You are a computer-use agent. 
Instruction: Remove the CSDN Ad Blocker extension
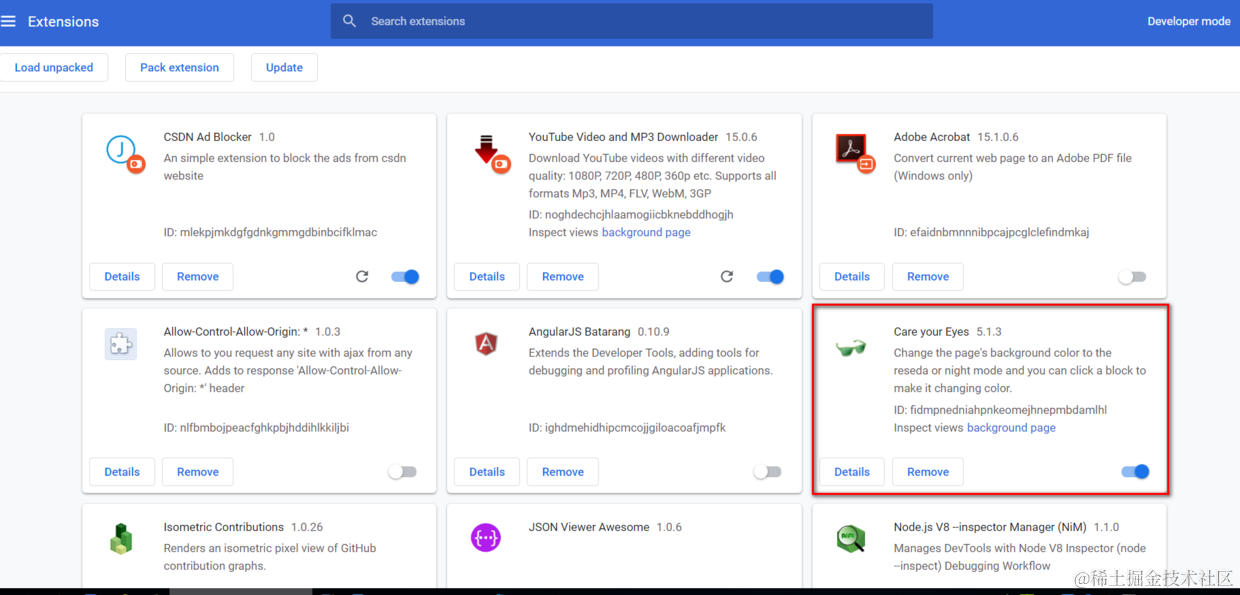click(x=198, y=277)
